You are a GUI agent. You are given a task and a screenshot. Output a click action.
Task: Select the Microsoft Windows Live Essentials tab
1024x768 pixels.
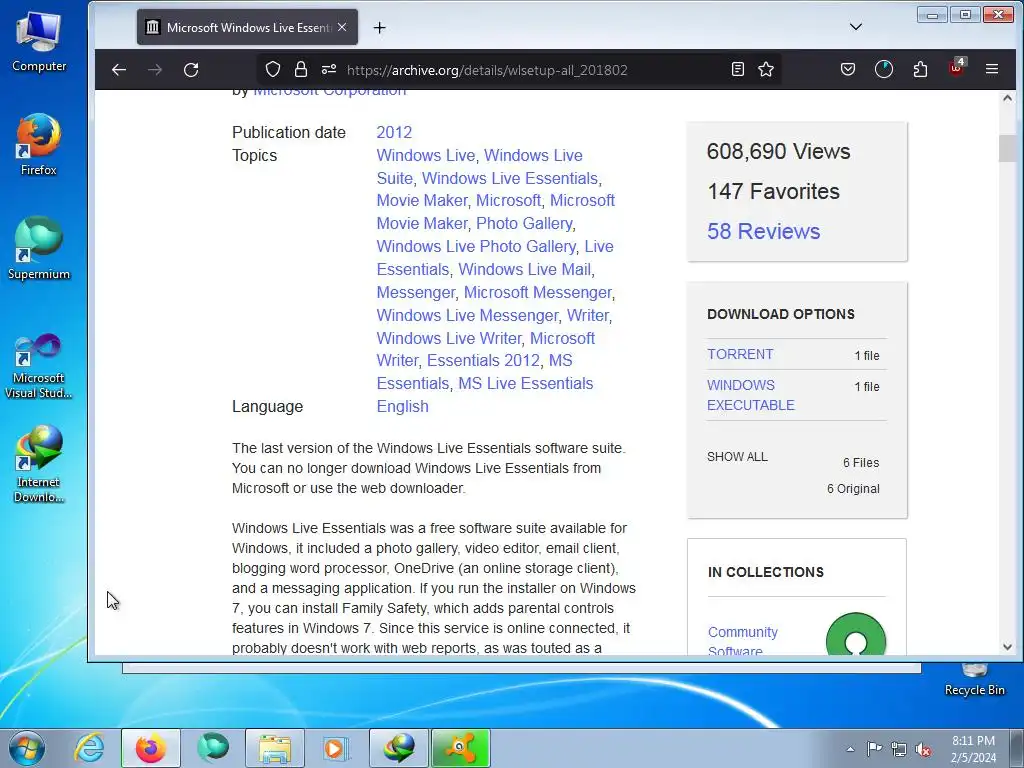pyautogui.click(x=247, y=27)
